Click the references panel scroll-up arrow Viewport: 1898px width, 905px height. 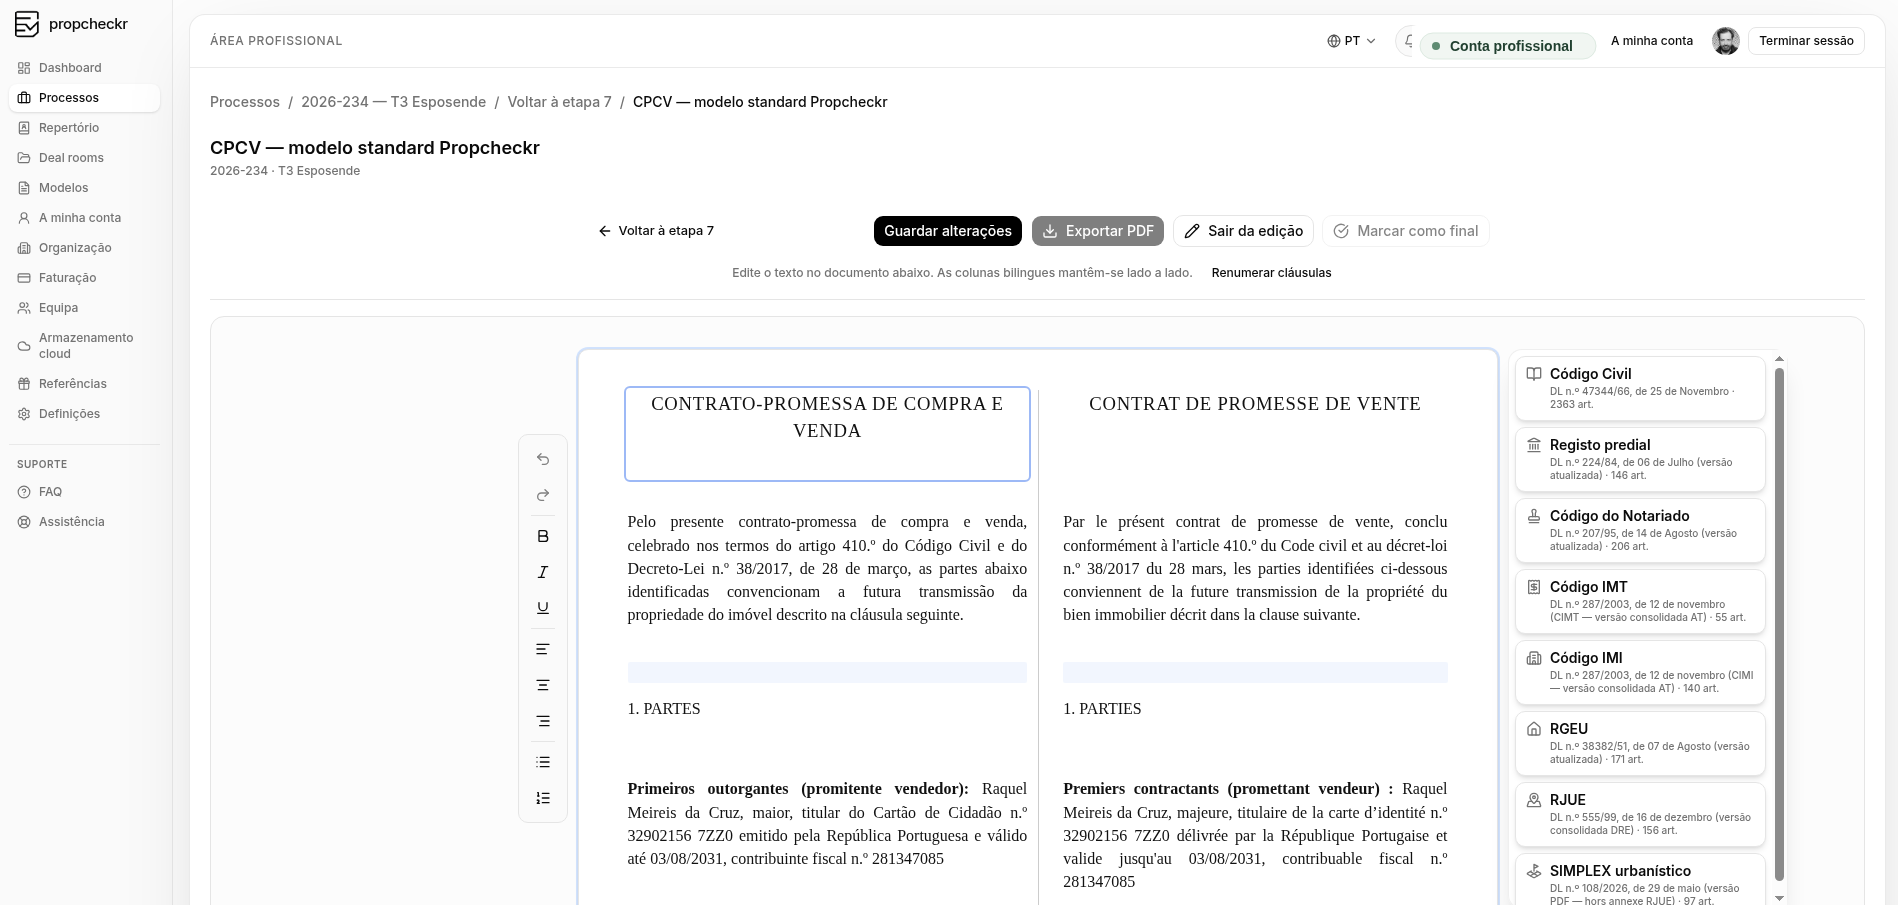(x=1779, y=358)
